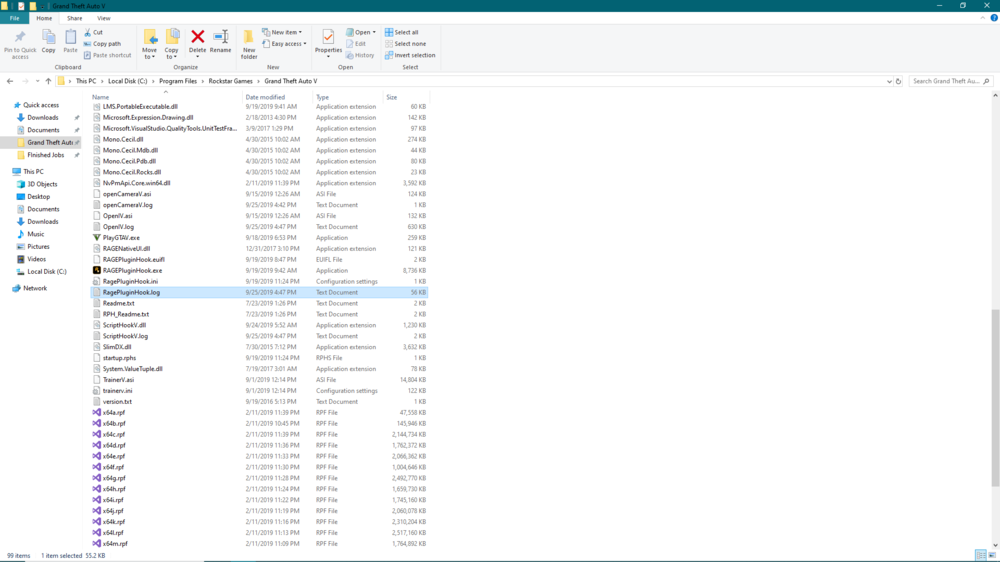Switch to the Home ribbon tab
This screenshot has height=562, width=1000.
44,18
